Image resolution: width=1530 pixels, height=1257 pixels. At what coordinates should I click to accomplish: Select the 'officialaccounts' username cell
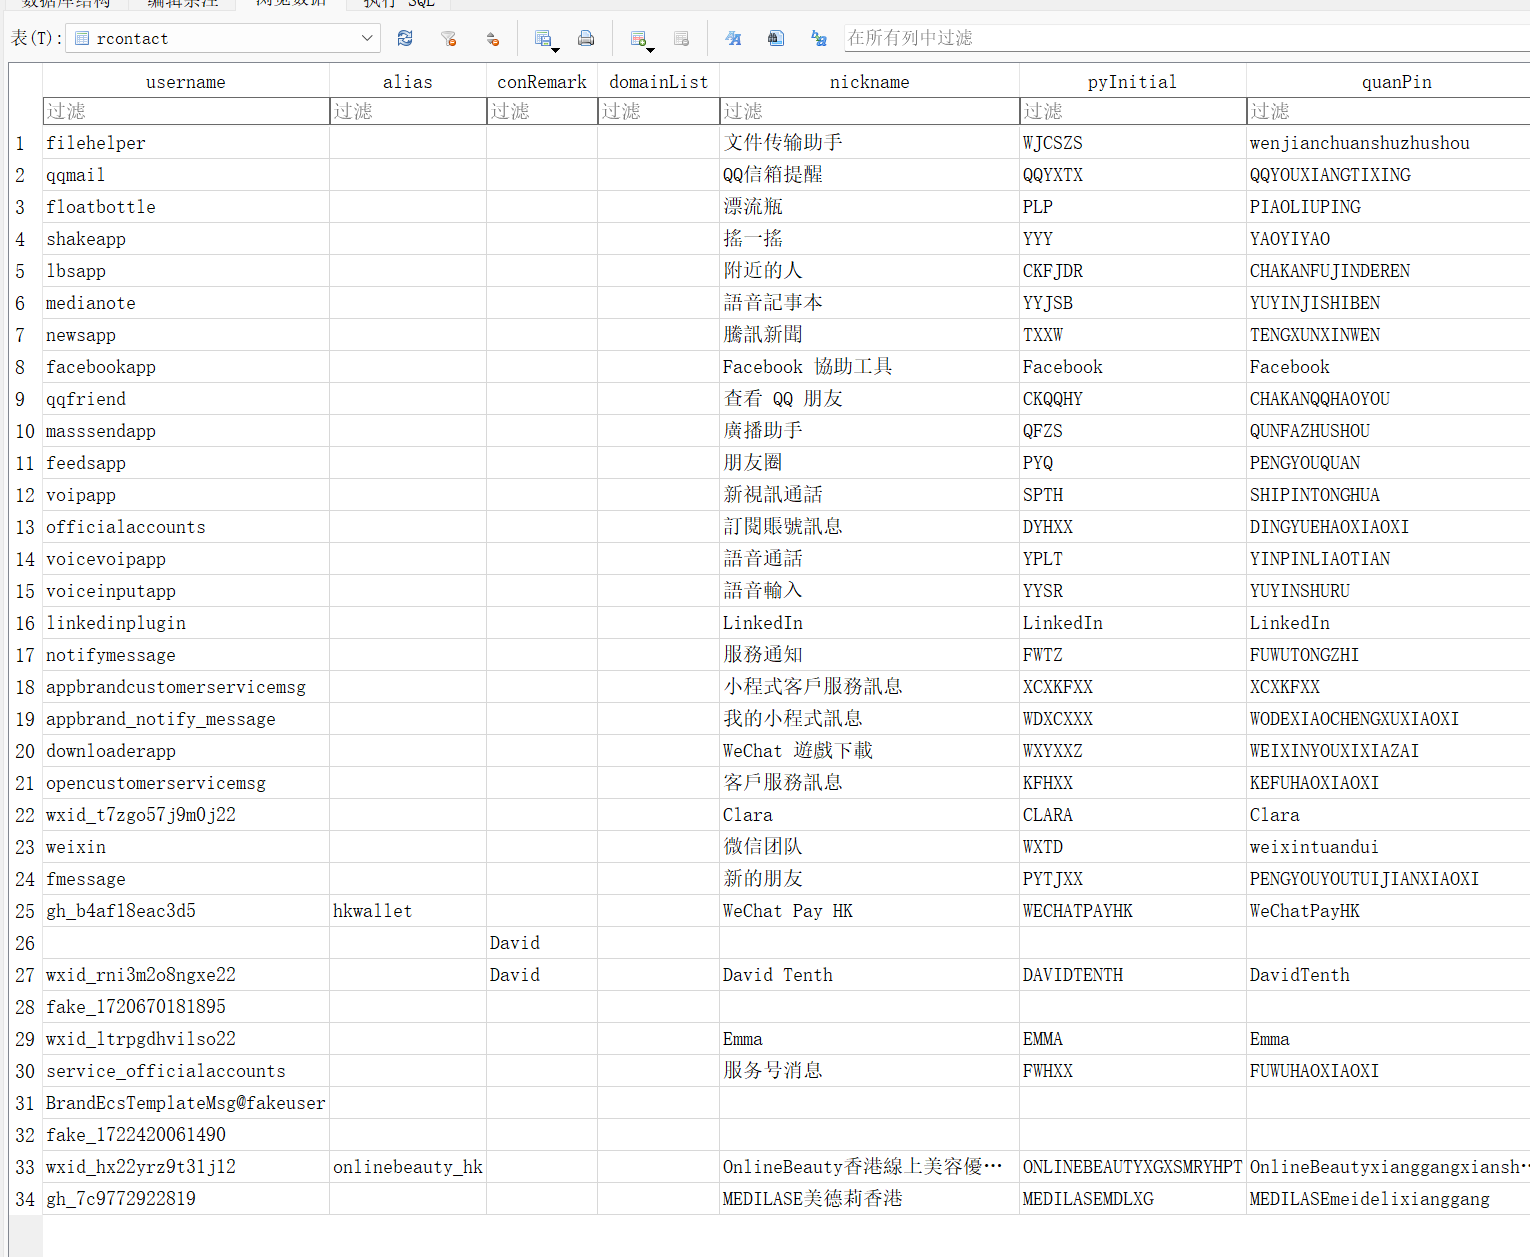(186, 527)
